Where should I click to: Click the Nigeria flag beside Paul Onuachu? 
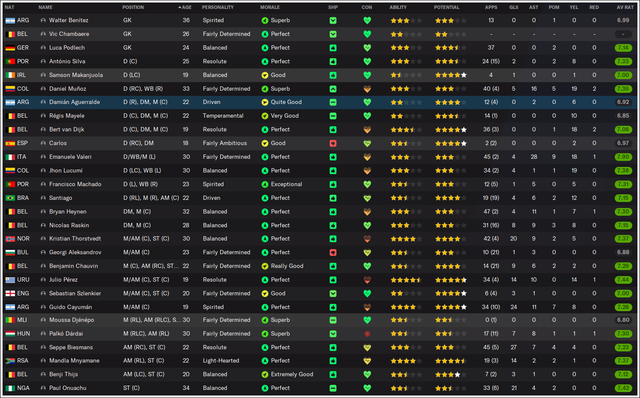point(10,388)
